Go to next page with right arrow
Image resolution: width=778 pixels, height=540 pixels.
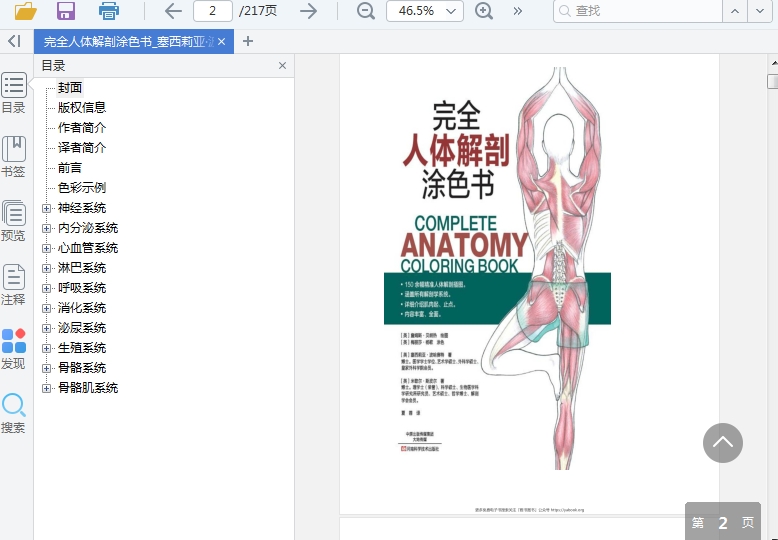[308, 11]
